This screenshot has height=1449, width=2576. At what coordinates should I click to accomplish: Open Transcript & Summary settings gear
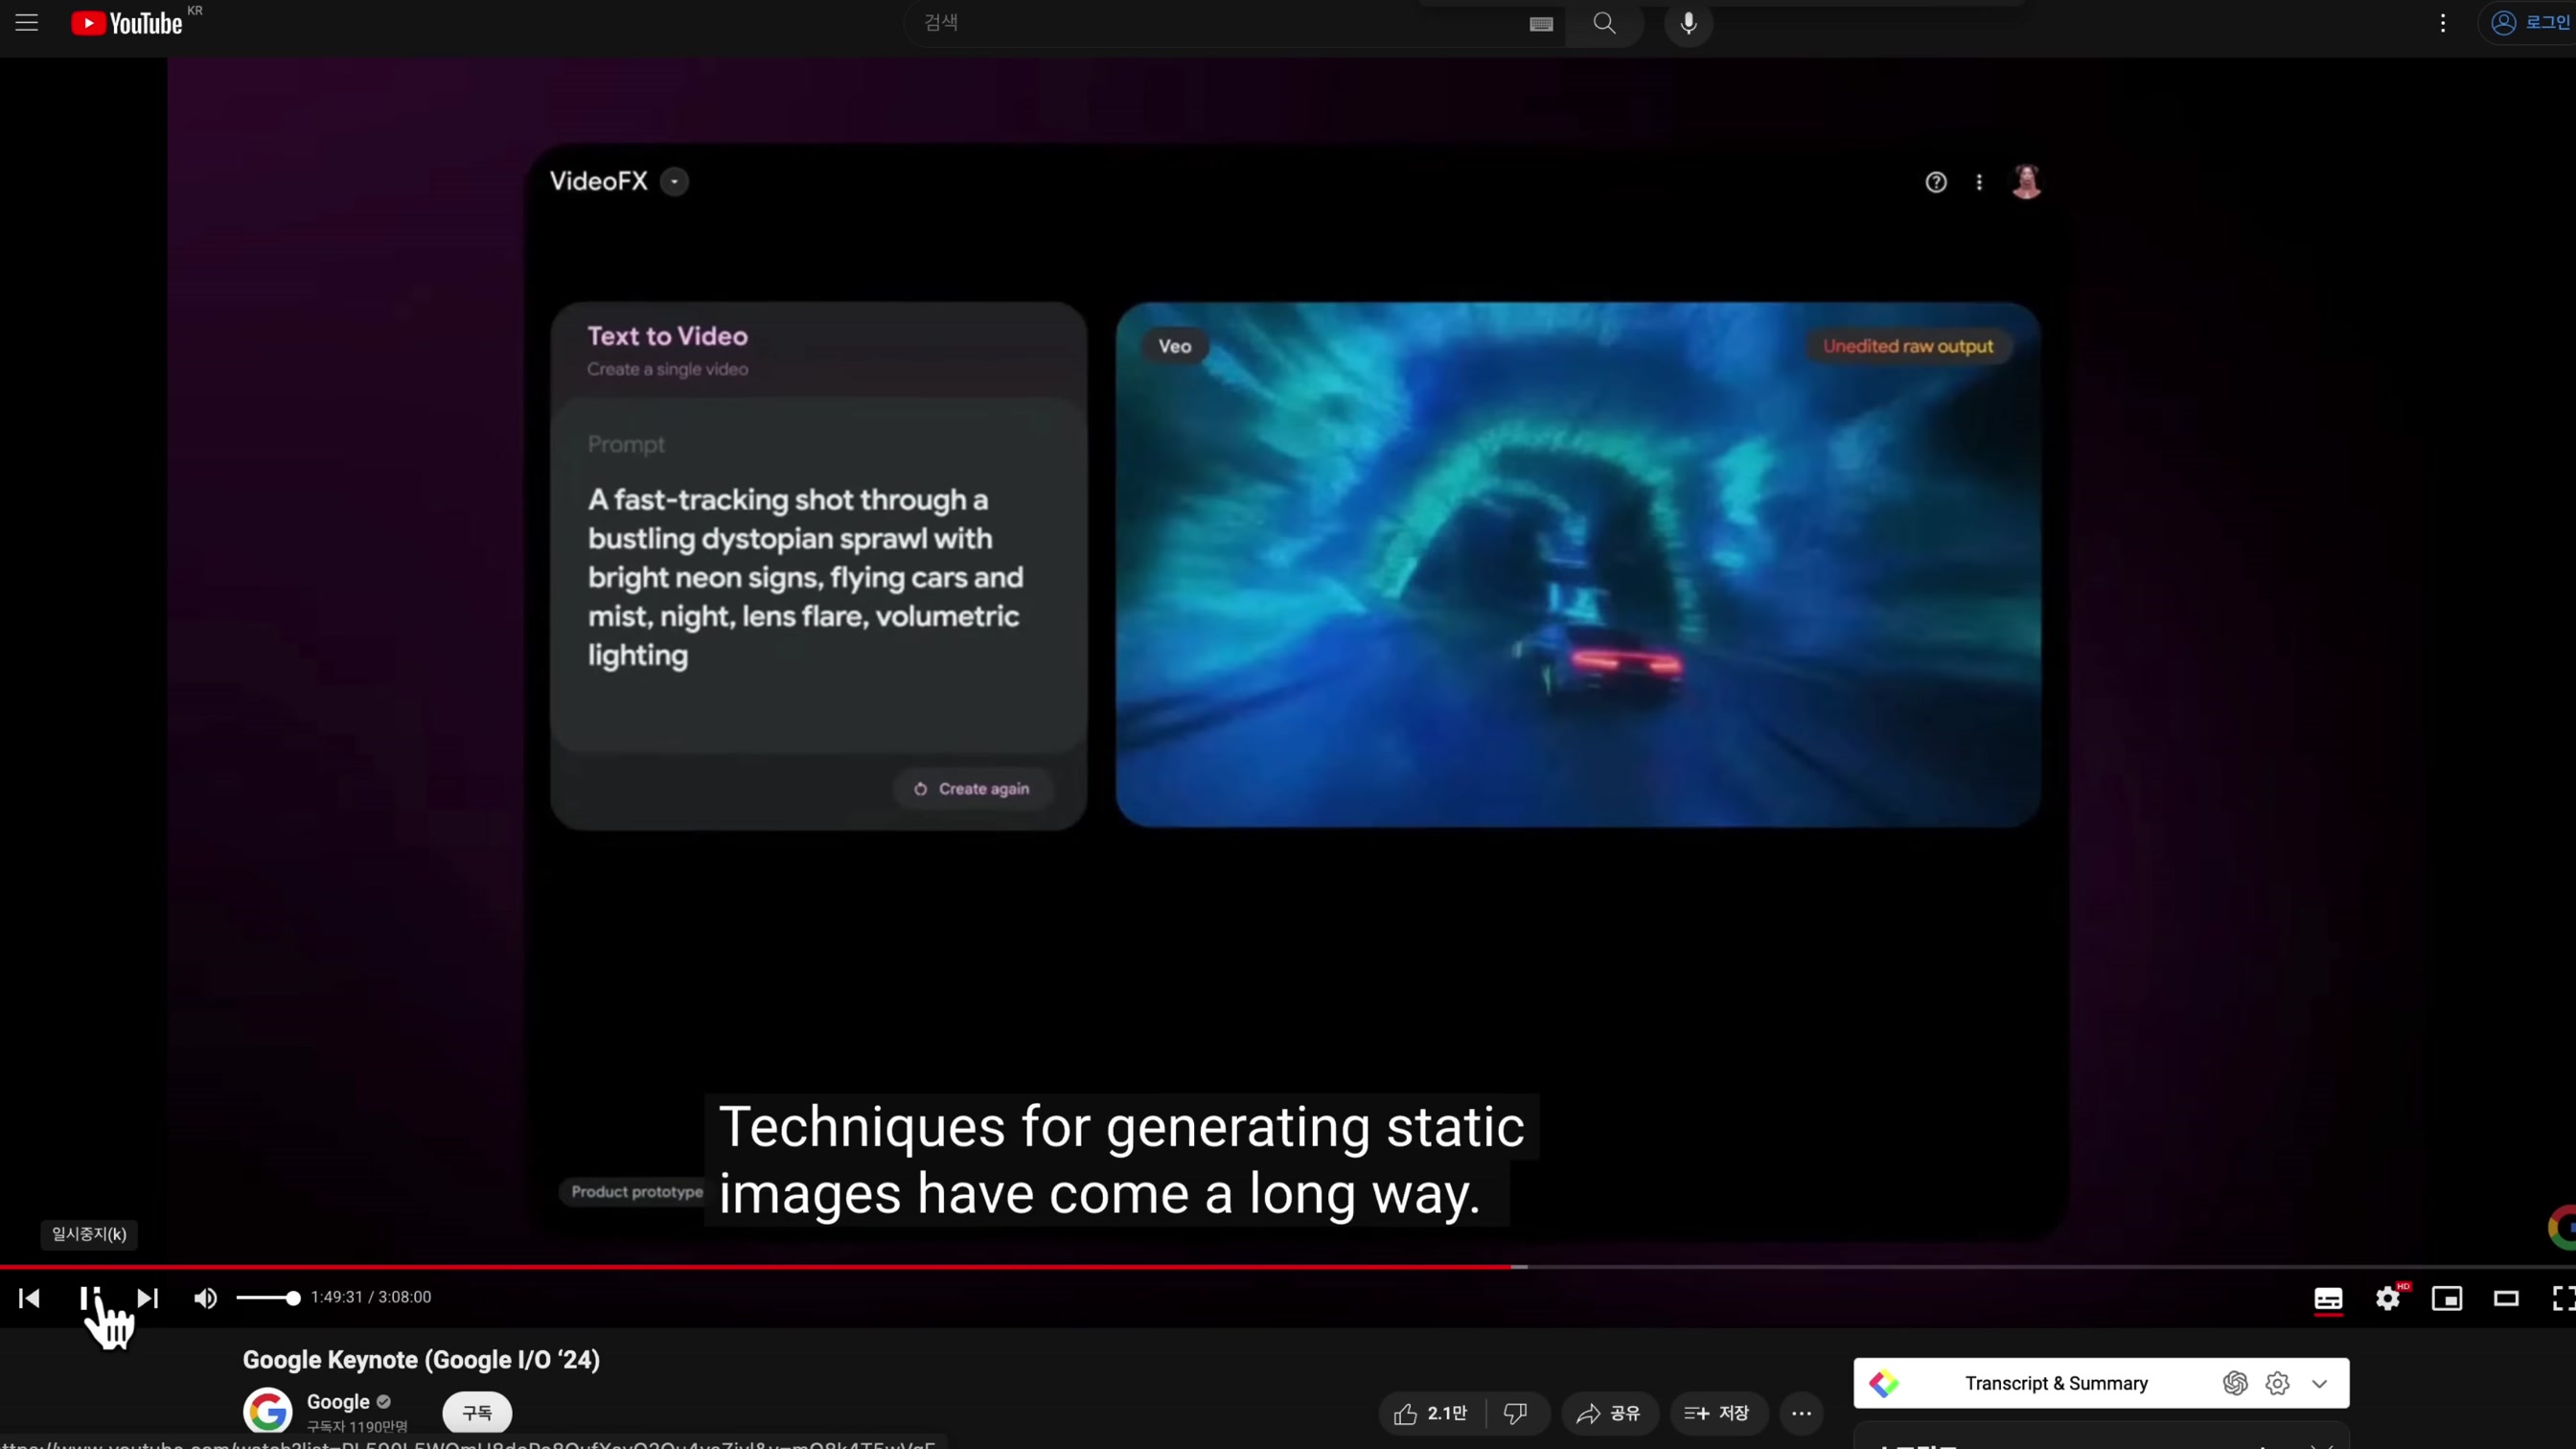click(x=2277, y=1383)
